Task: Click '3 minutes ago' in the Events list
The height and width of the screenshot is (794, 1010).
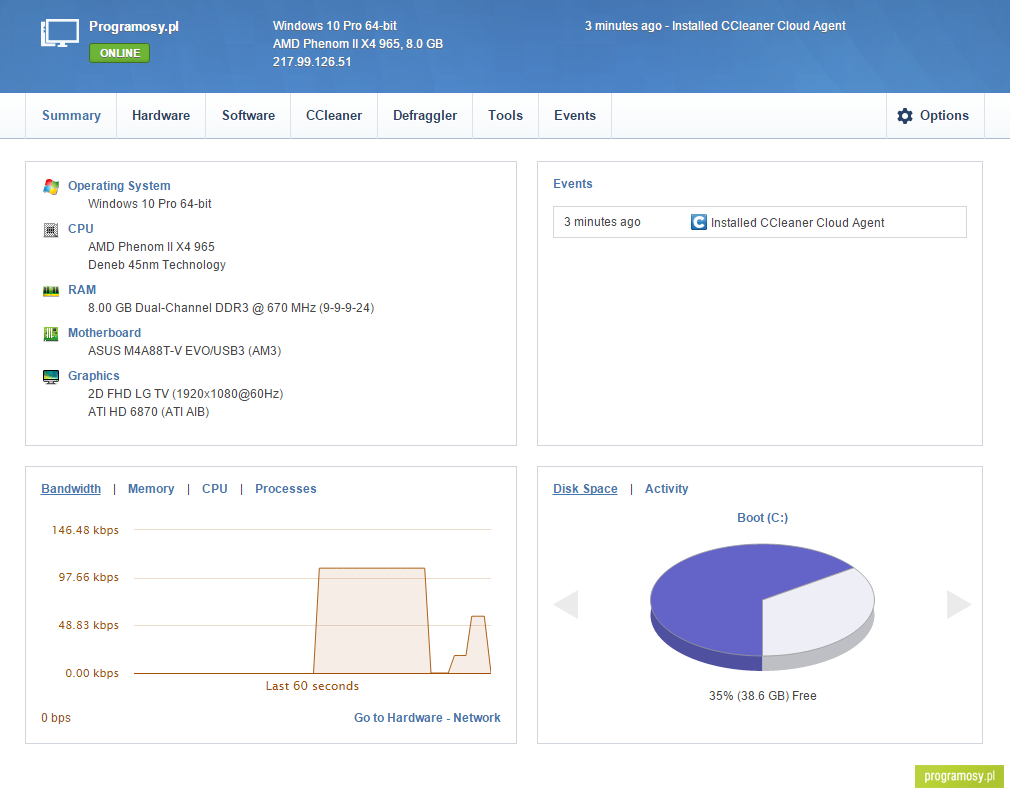Action: (x=602, y=222)
